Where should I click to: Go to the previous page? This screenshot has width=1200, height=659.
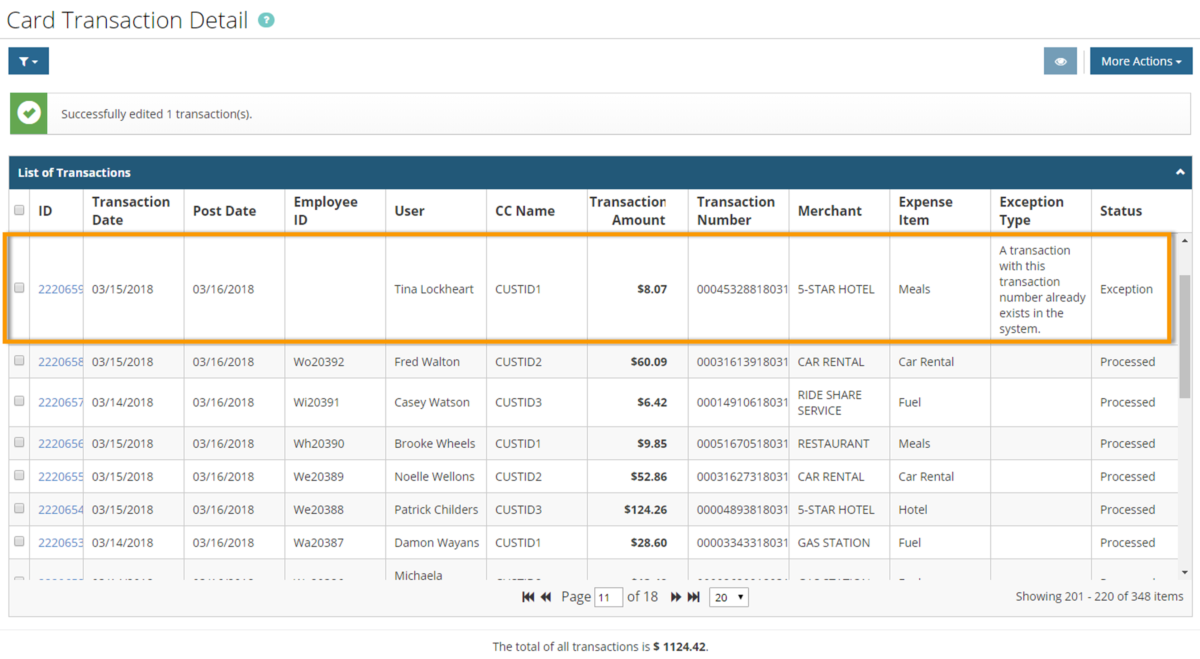point(546,597)
